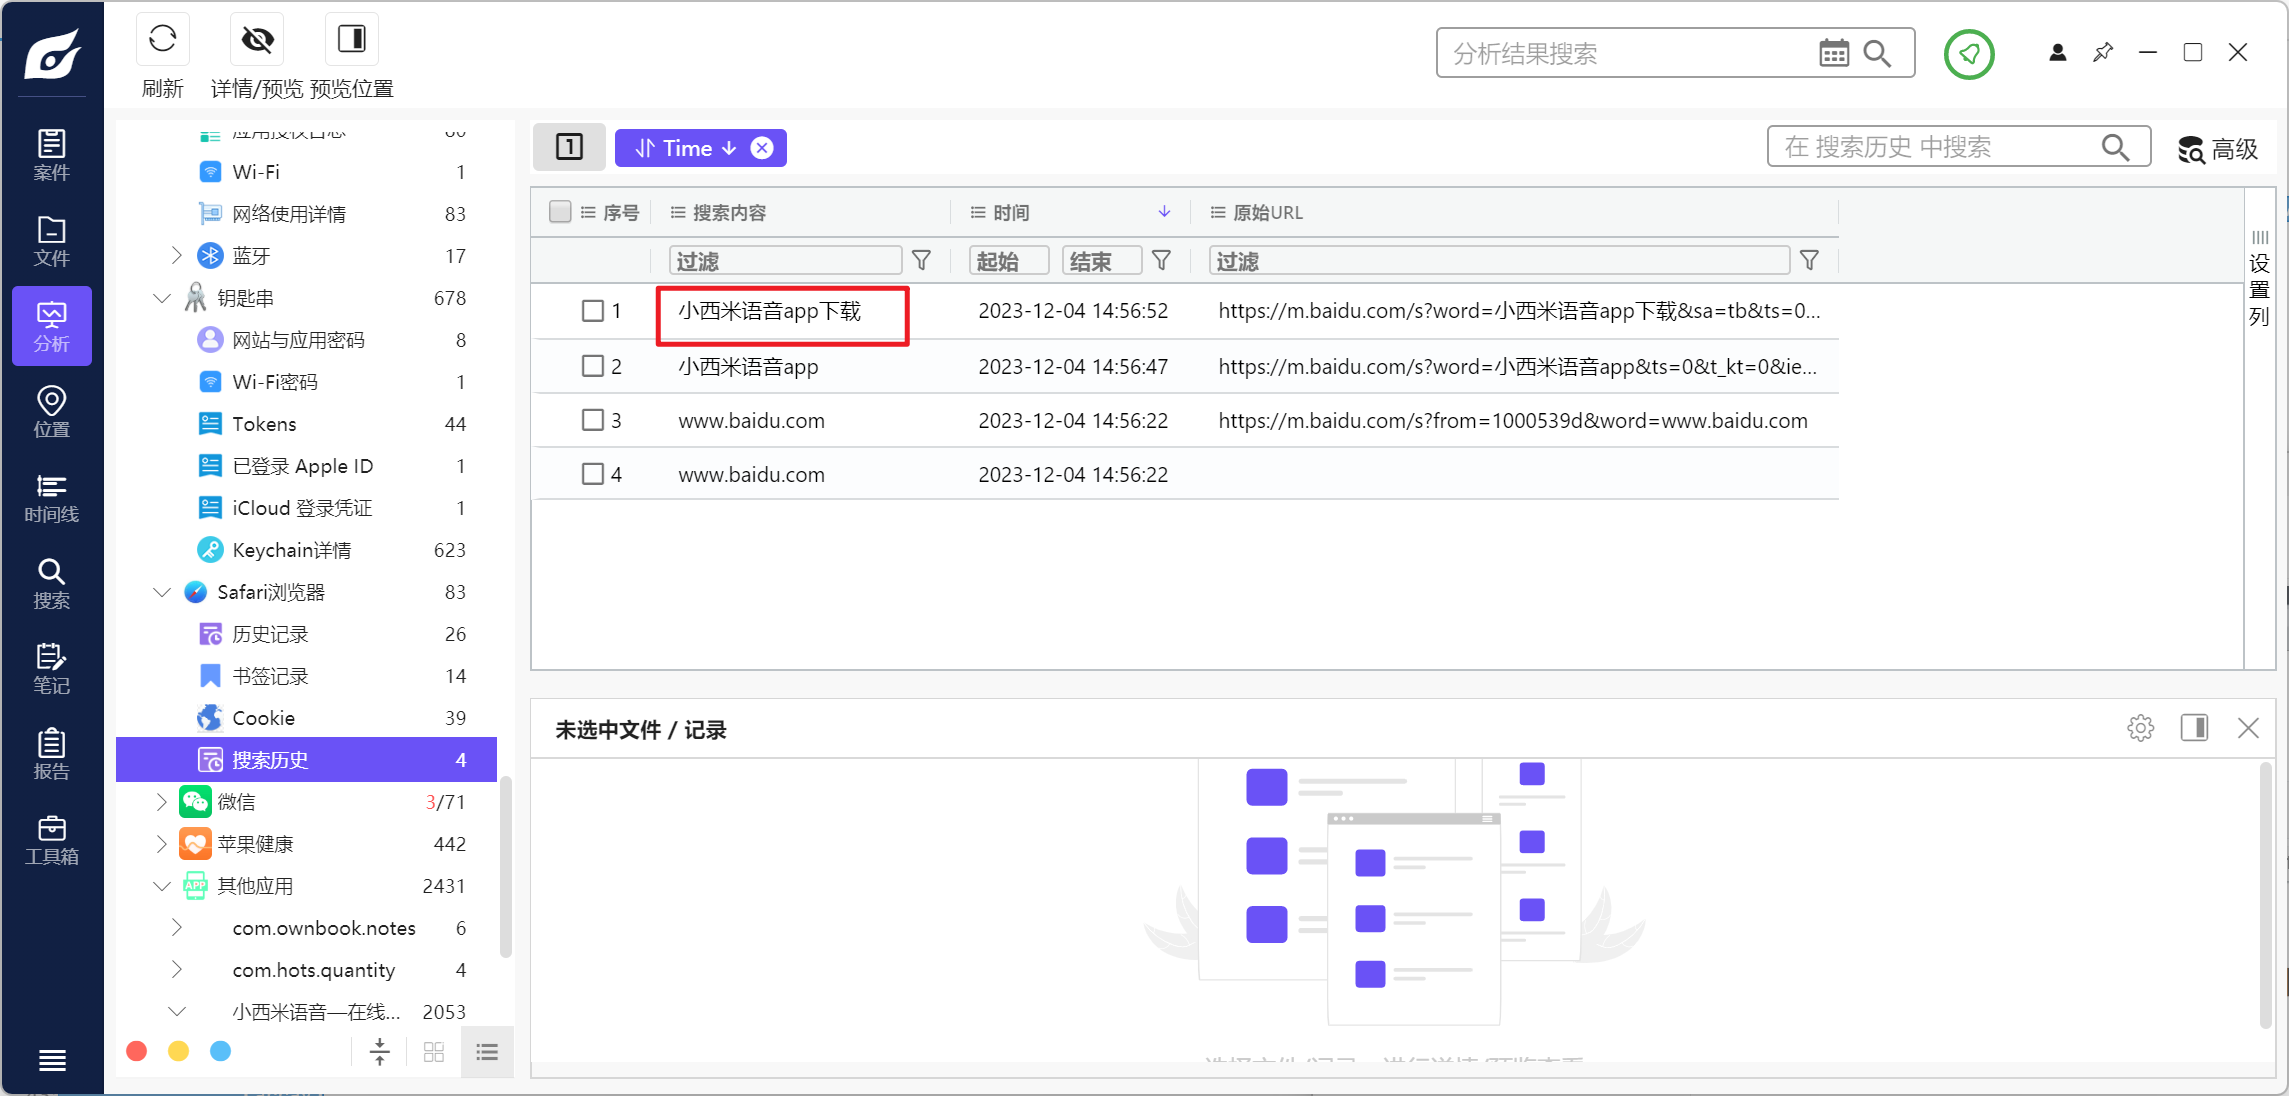The height and width of the screenshot is (1096, 2289).
Task: Click the hamburger menu at sidebar bottom
Action: coord(52,1060)
